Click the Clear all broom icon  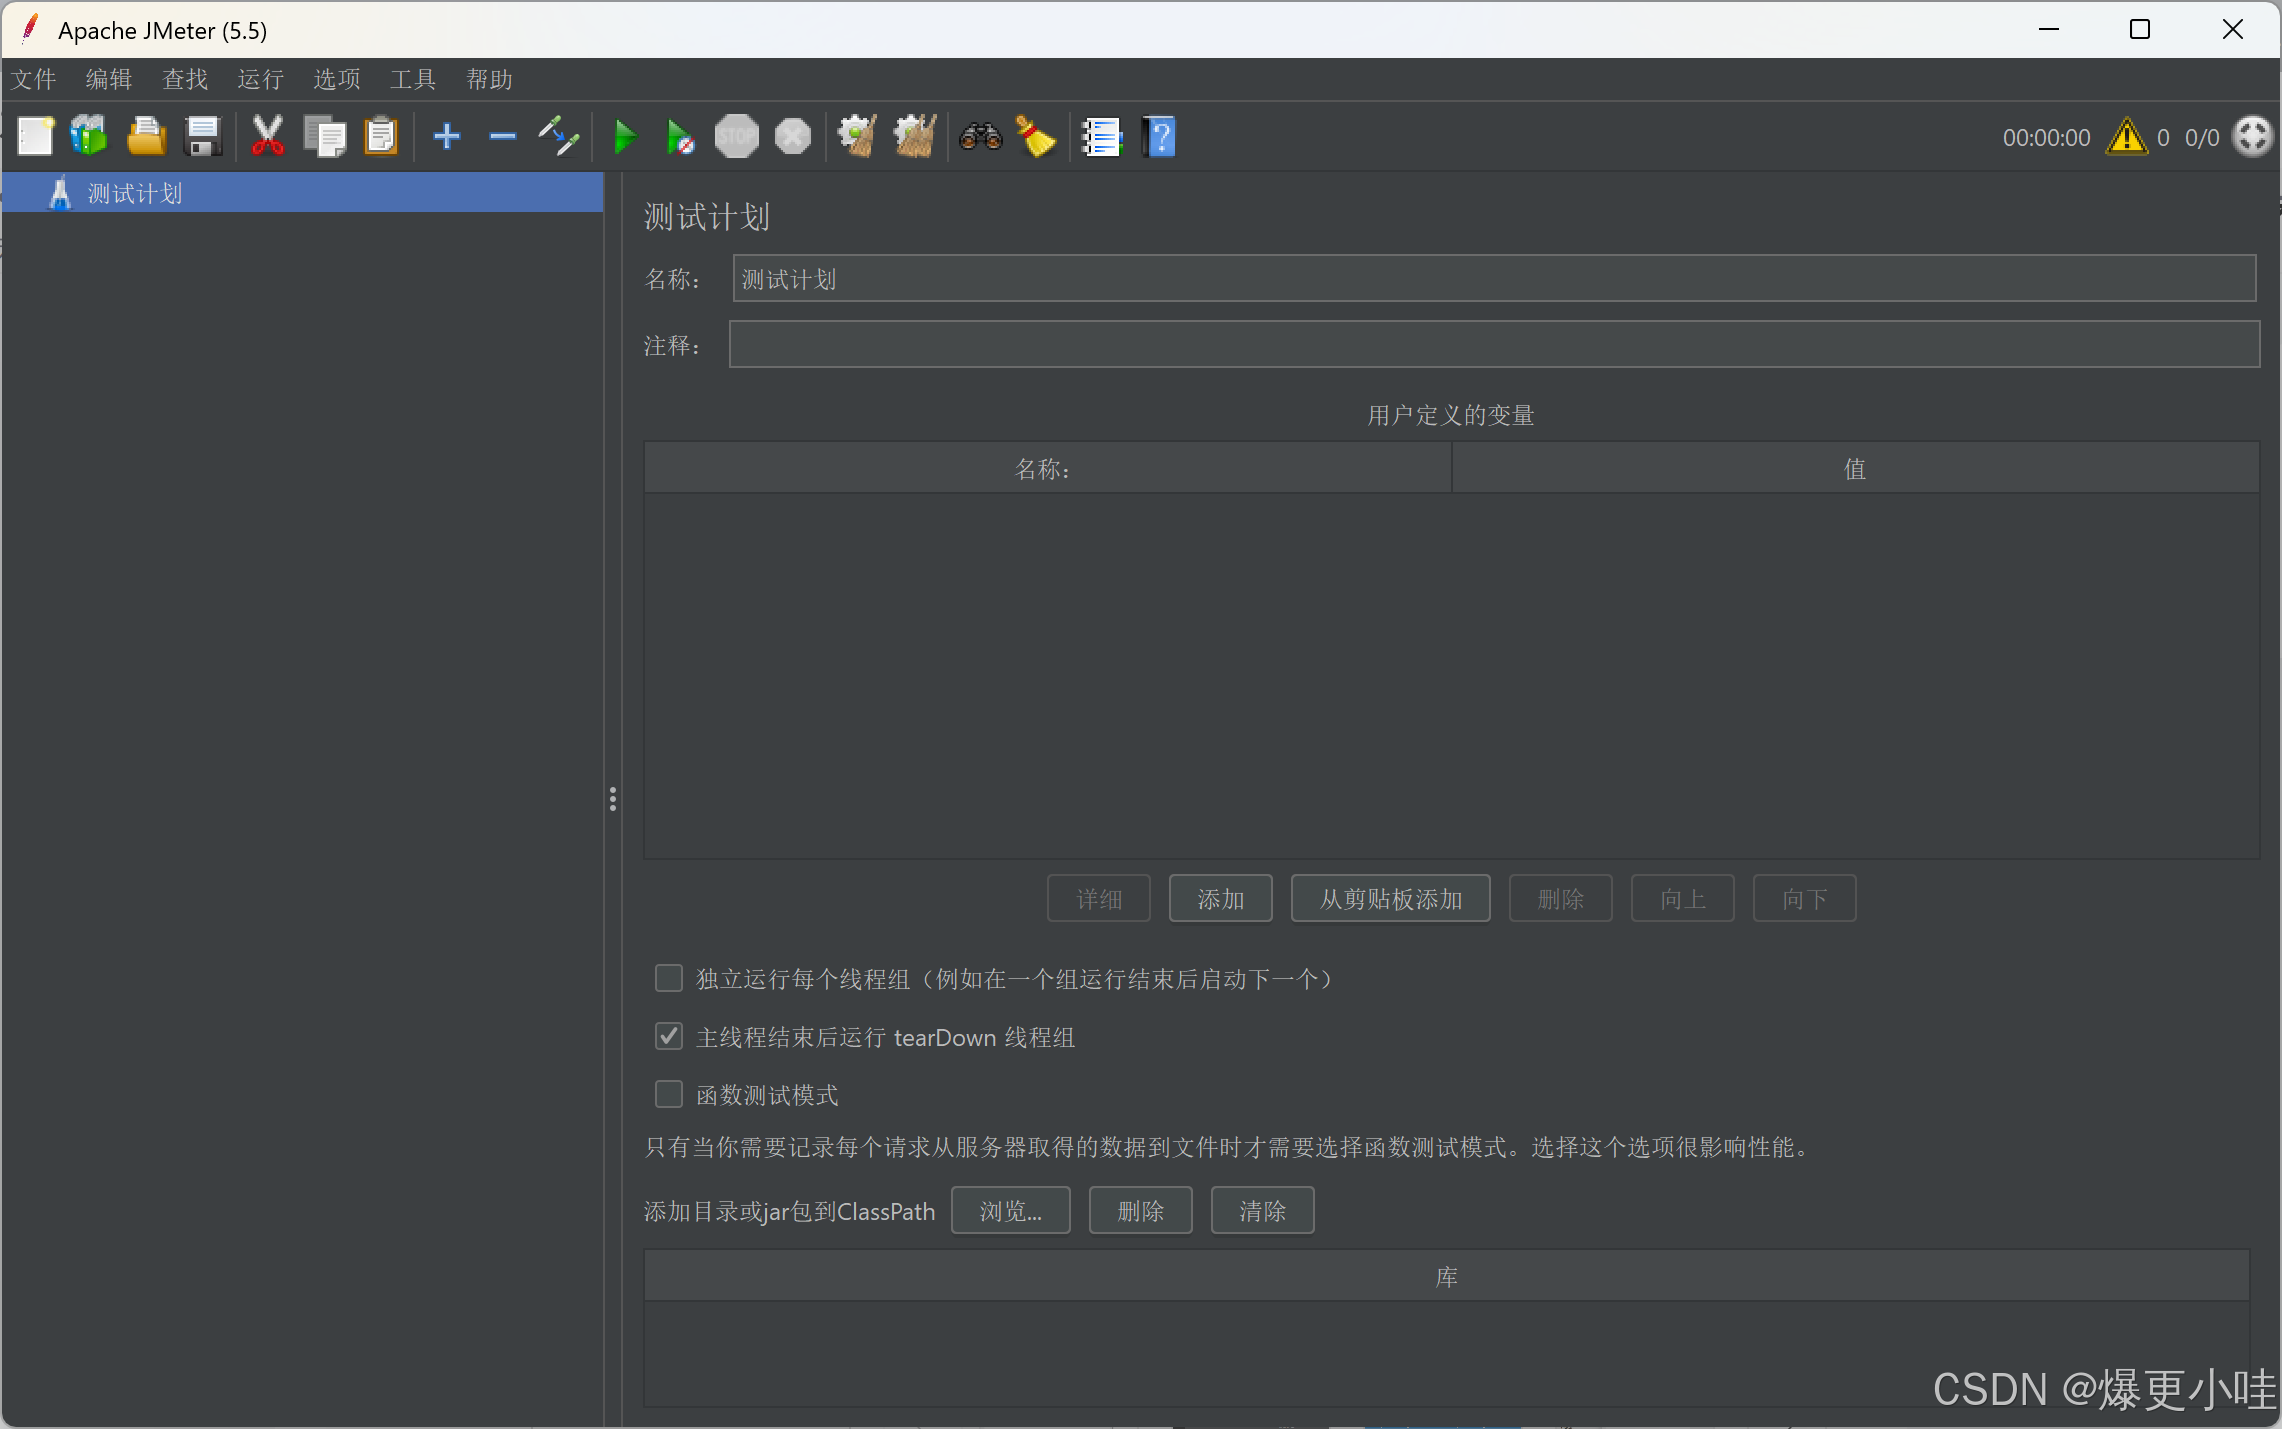pos(915,137)
